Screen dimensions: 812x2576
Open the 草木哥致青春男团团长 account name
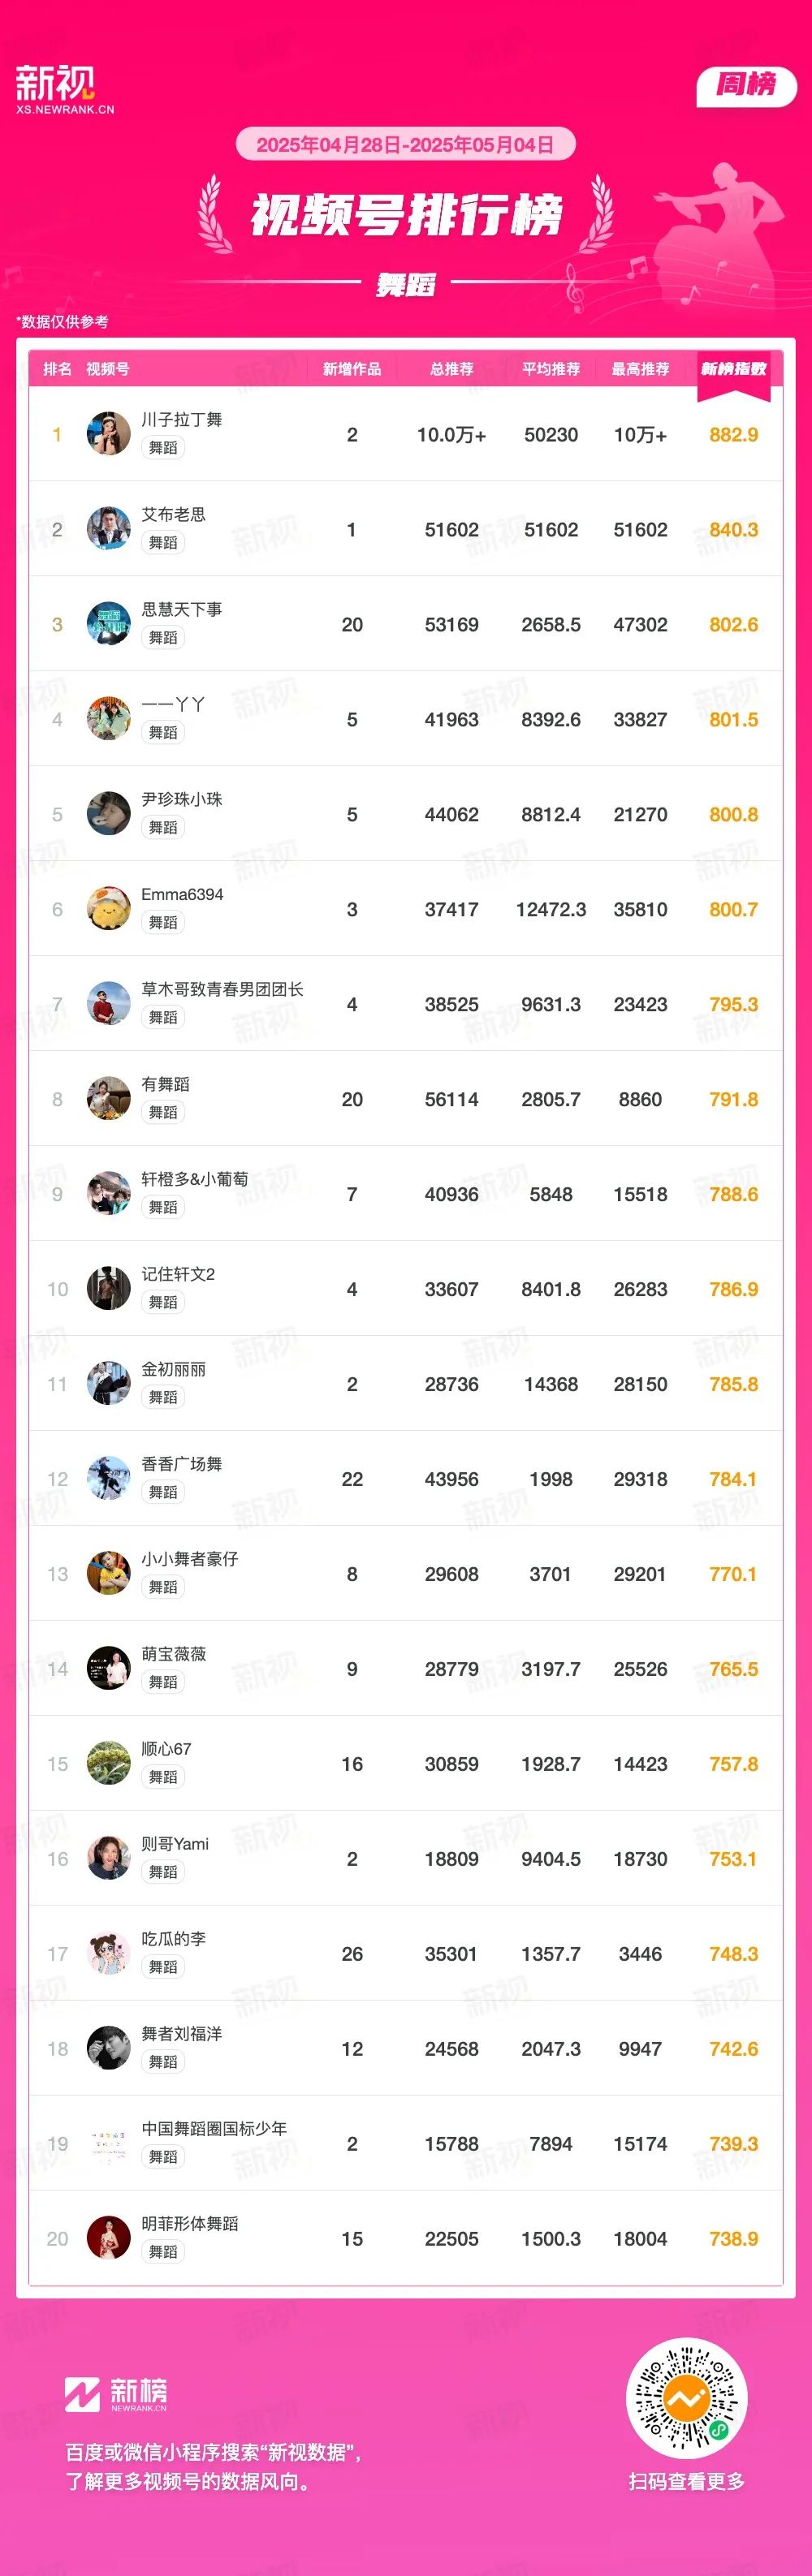coord(222,989)
